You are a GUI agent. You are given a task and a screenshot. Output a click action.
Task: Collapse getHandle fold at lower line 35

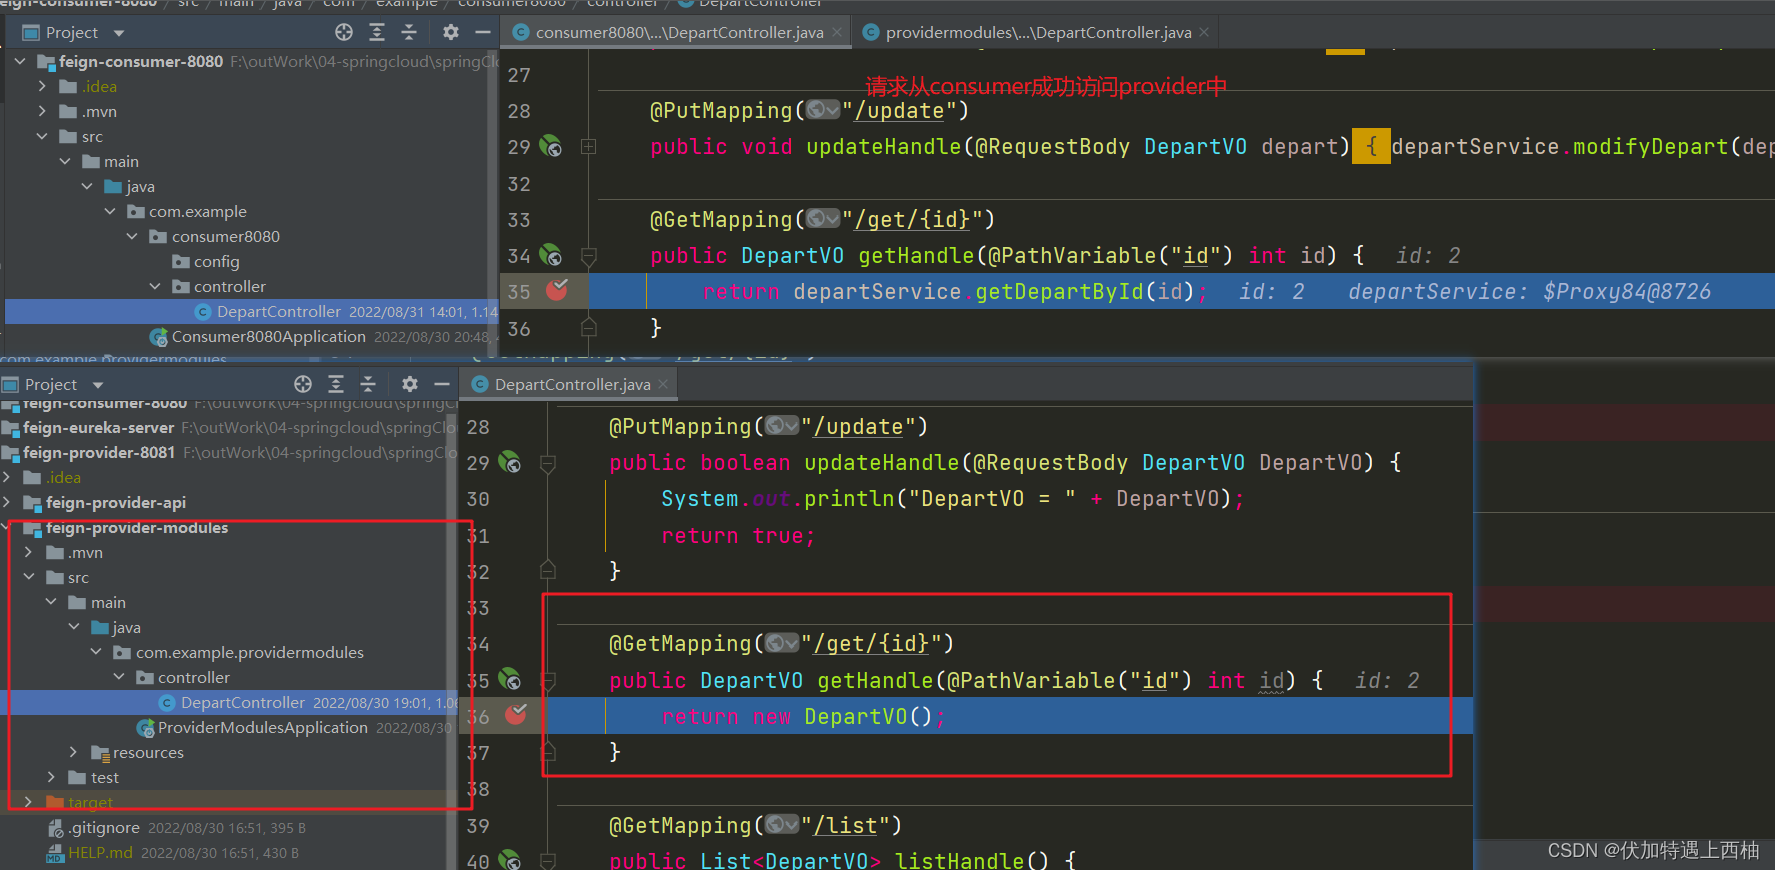pos(548,681)
